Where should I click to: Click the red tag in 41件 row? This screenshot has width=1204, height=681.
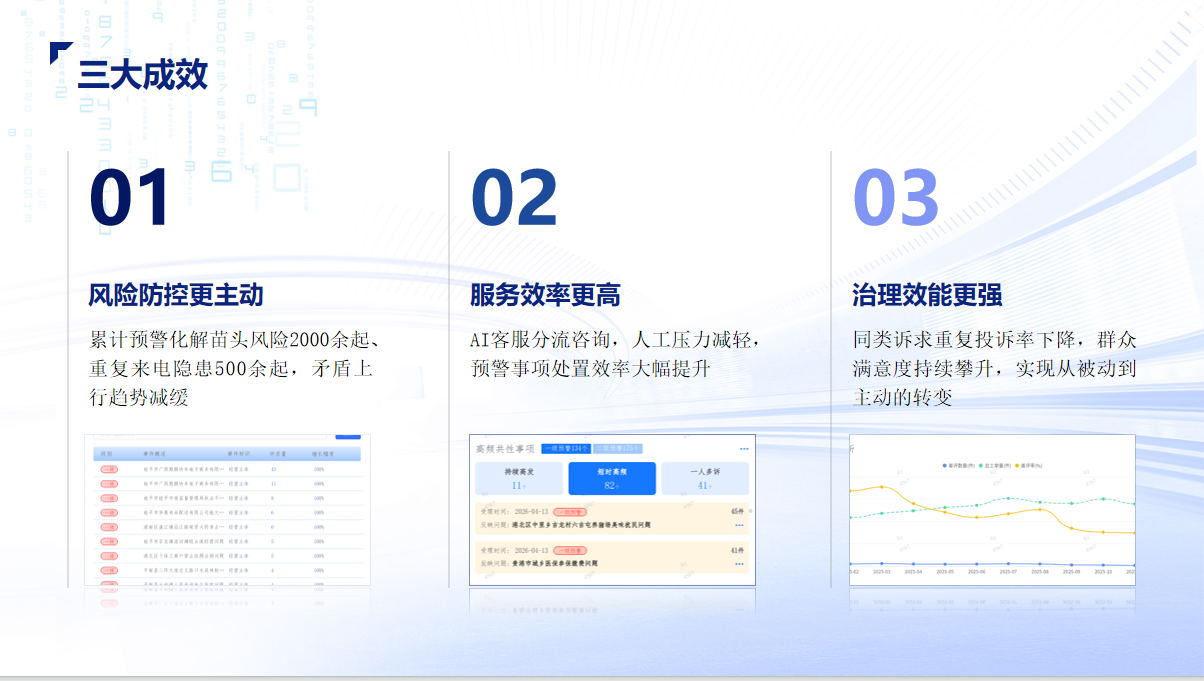(570, 551)
